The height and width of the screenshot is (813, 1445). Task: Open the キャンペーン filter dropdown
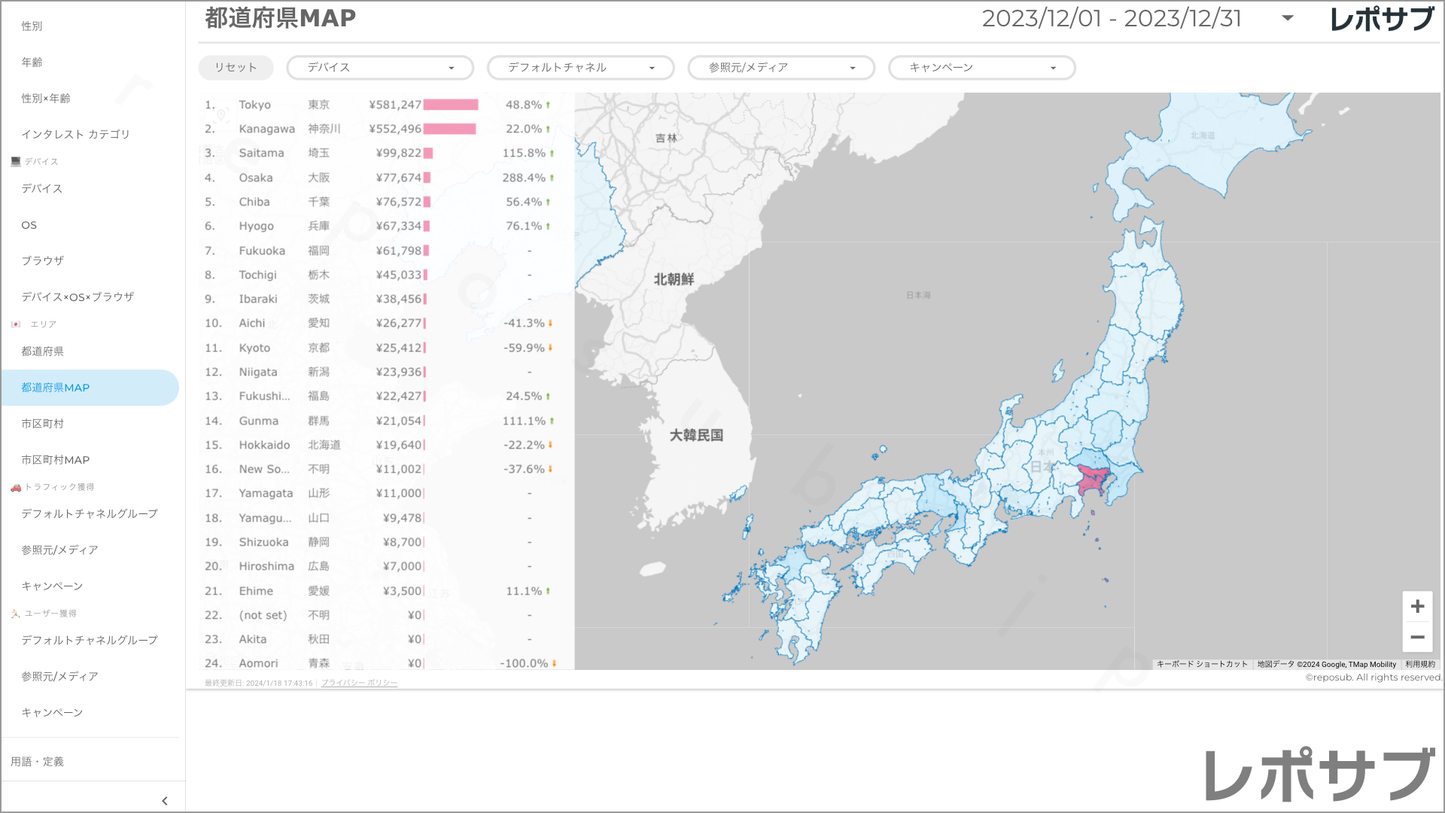982,68
